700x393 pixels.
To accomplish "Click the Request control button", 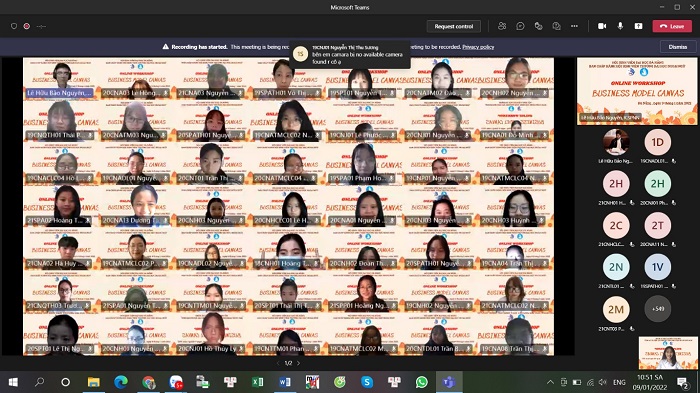I will [454, 26].
